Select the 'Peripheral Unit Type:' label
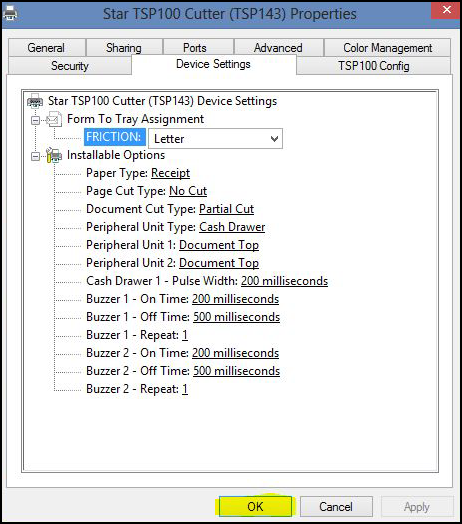 click(x=141, y=227)
